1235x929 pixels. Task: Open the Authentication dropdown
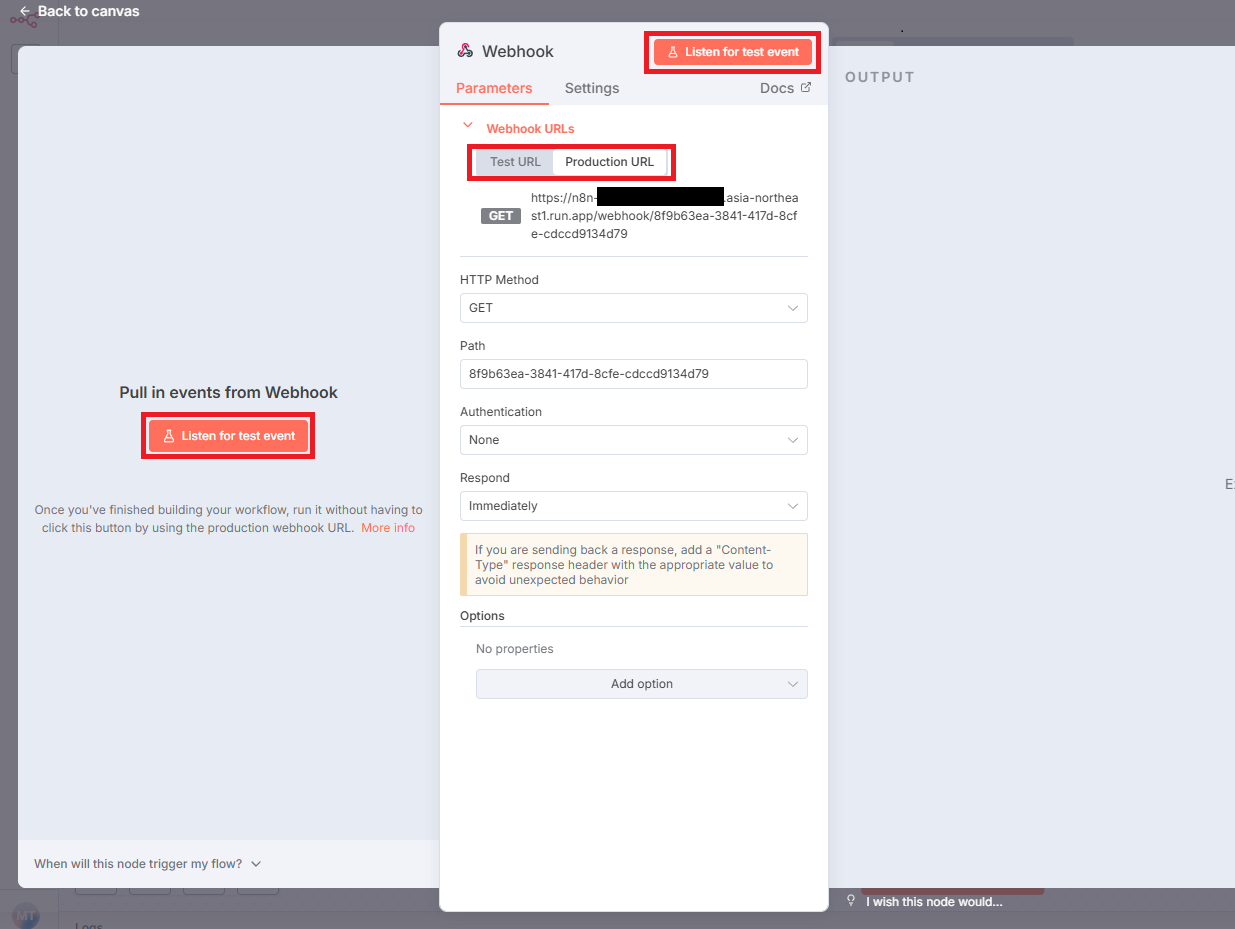point(633,440)
